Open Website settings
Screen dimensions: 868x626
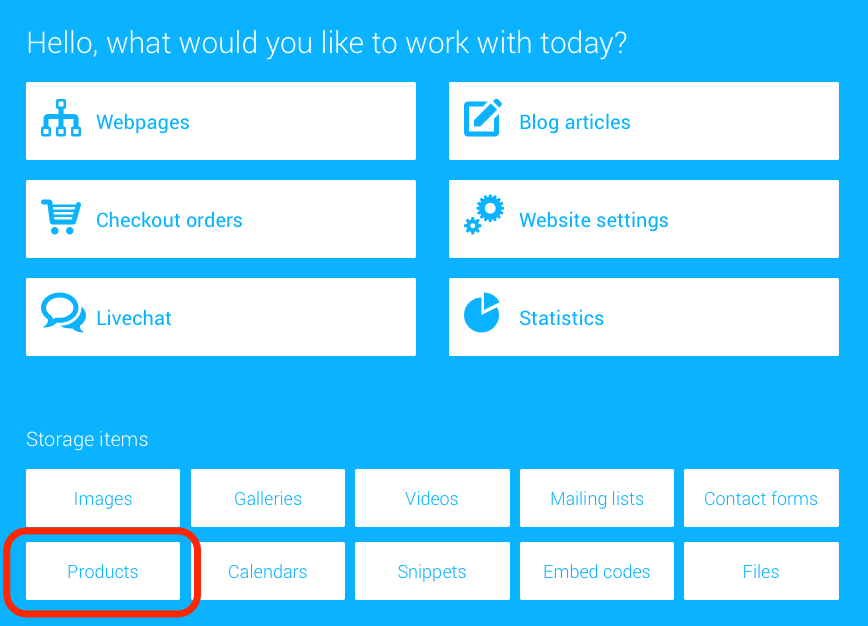click(644, 219)
